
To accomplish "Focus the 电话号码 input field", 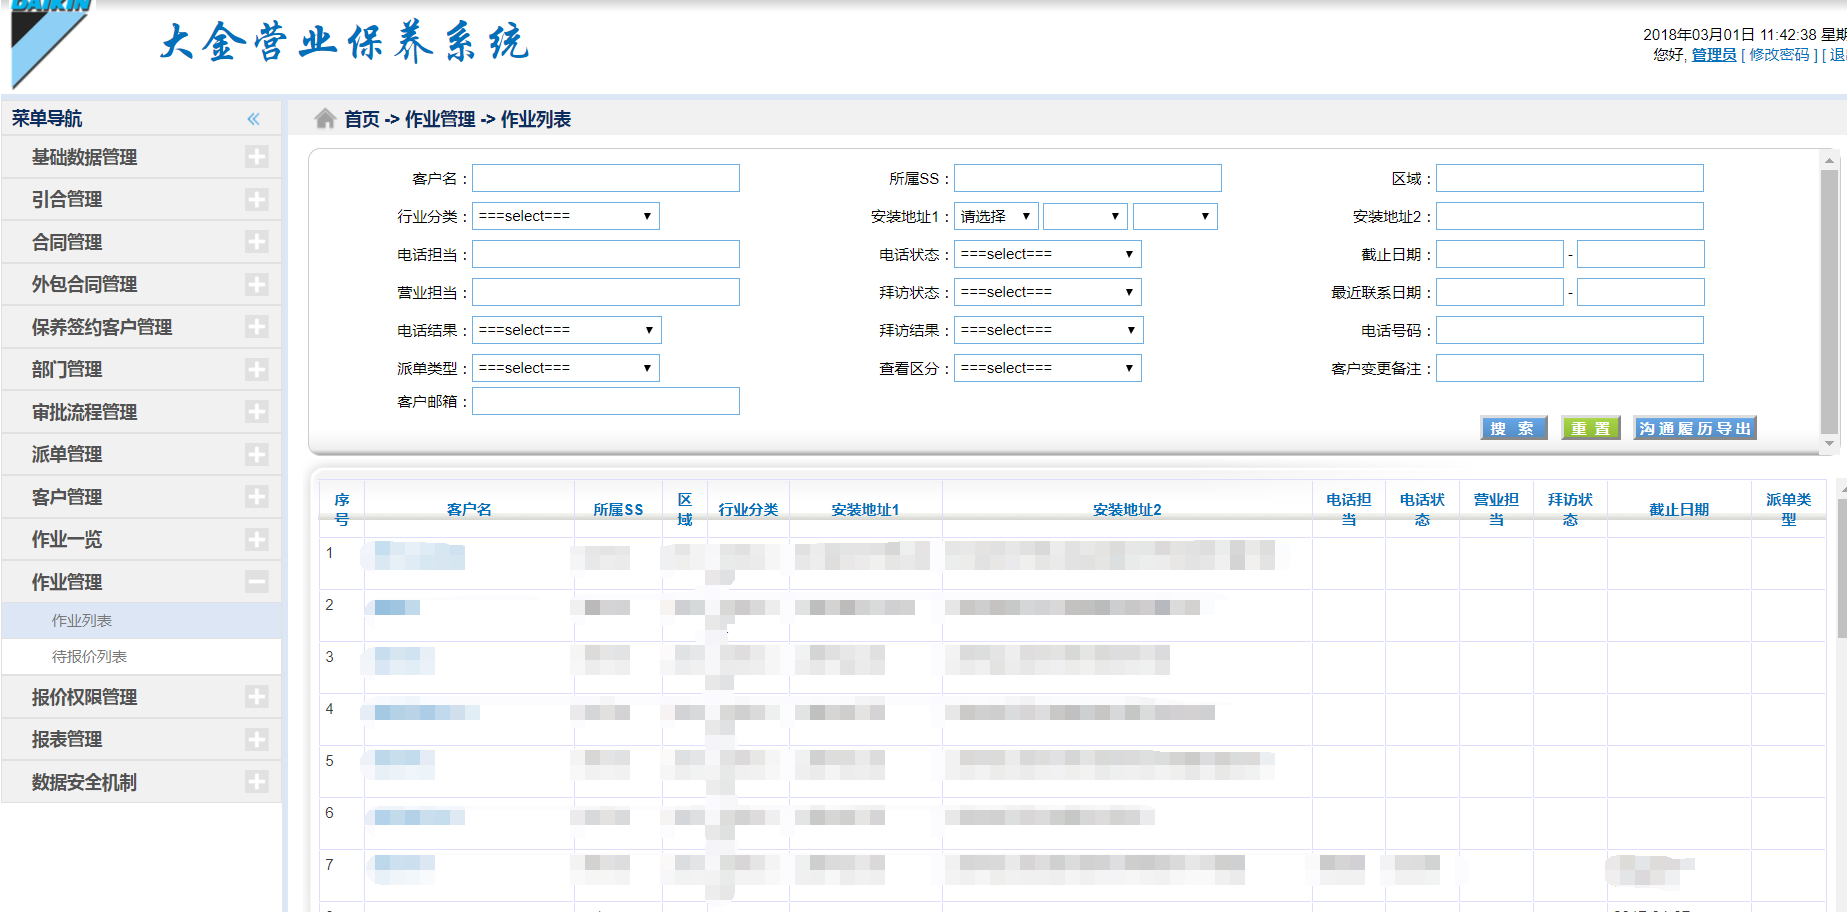I will coord(1570,330).
